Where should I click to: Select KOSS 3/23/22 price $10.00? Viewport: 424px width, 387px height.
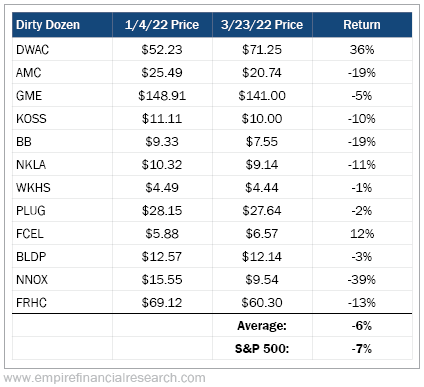point(262,119)
